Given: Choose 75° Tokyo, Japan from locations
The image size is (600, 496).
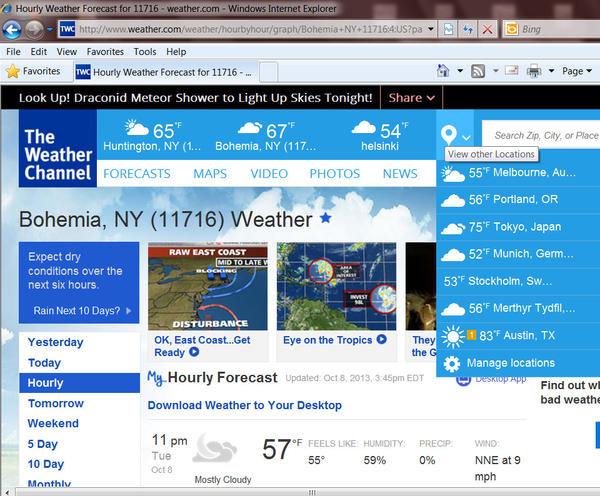Looking at the screenshot, I should 518,227.
